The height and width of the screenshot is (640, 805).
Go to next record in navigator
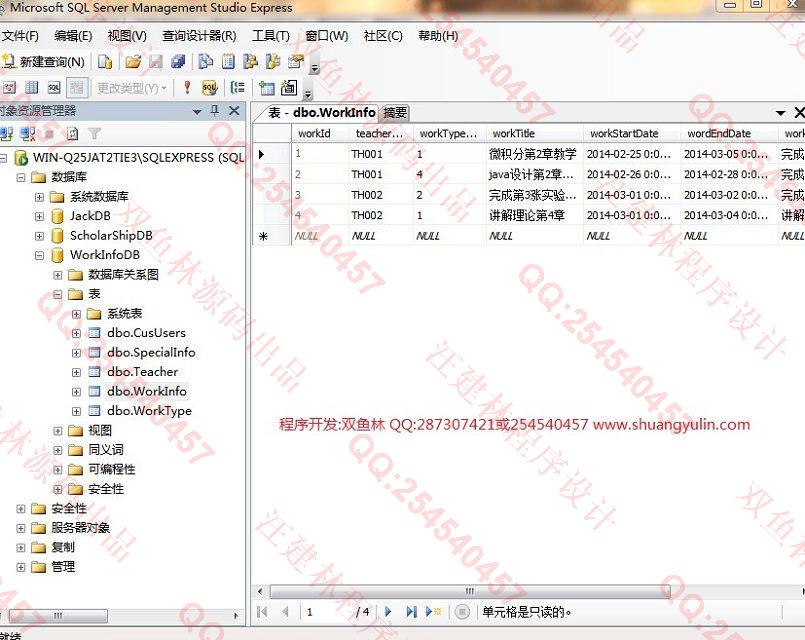coord(388,611)
